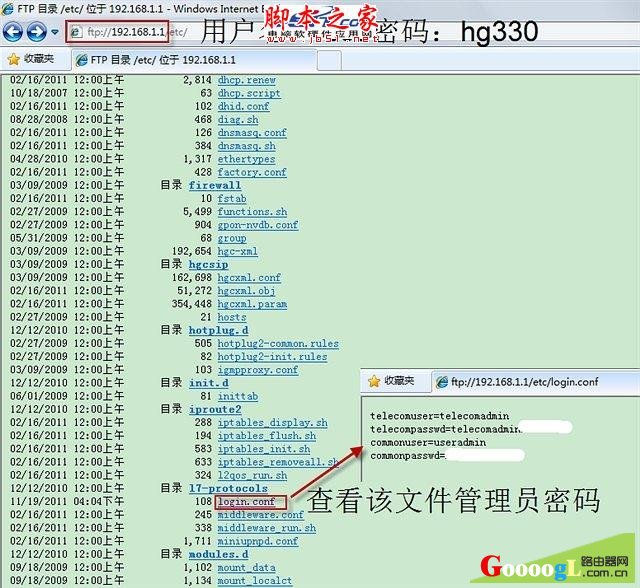Open the login.conf file link
Image resolution: width=640 pixels, height=588 pixels.
click(x=245, y=501)
